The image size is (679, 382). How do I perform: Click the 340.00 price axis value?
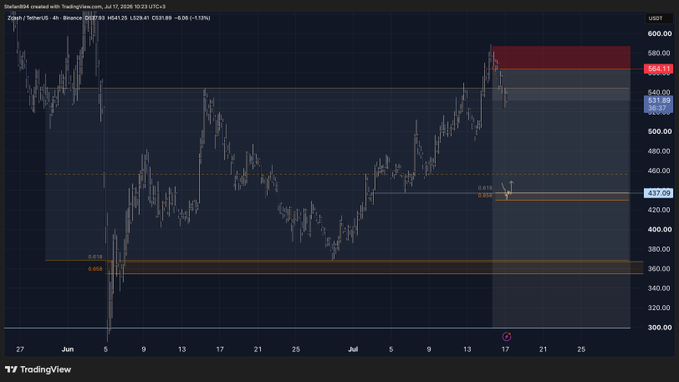click(660, 288)
